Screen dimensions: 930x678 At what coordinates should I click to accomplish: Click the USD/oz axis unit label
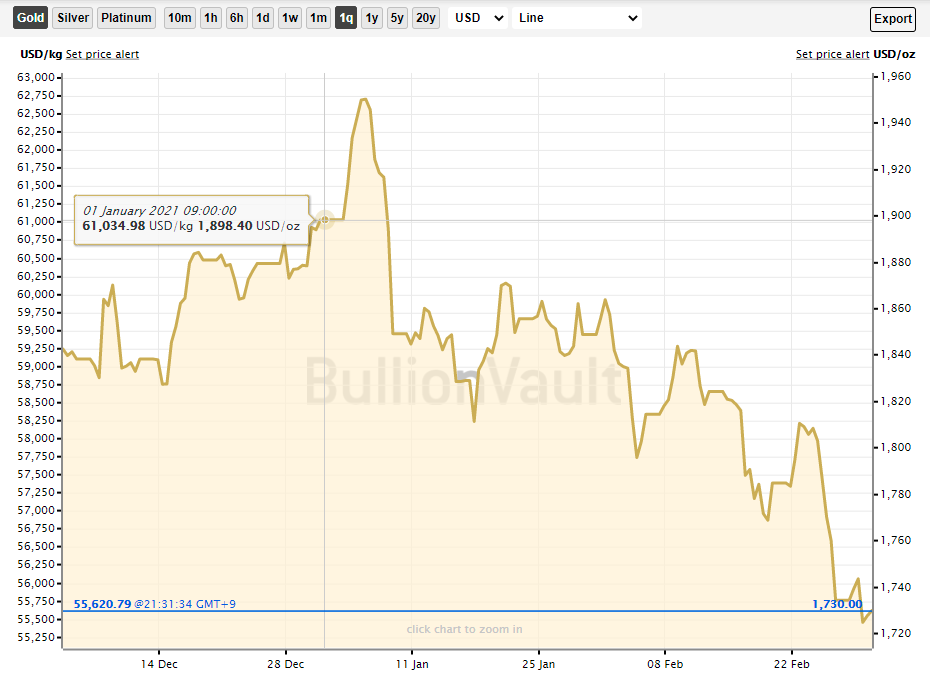(x=894, y=54)
